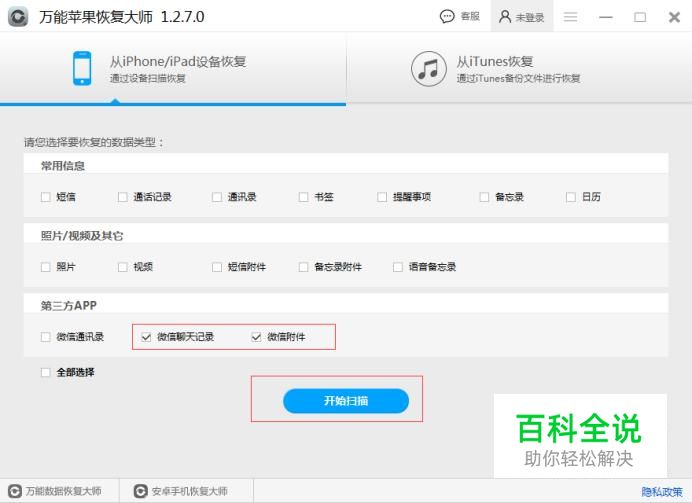Close the application window
The width and height of the screenshot is (692, 503).
point(674,17)
